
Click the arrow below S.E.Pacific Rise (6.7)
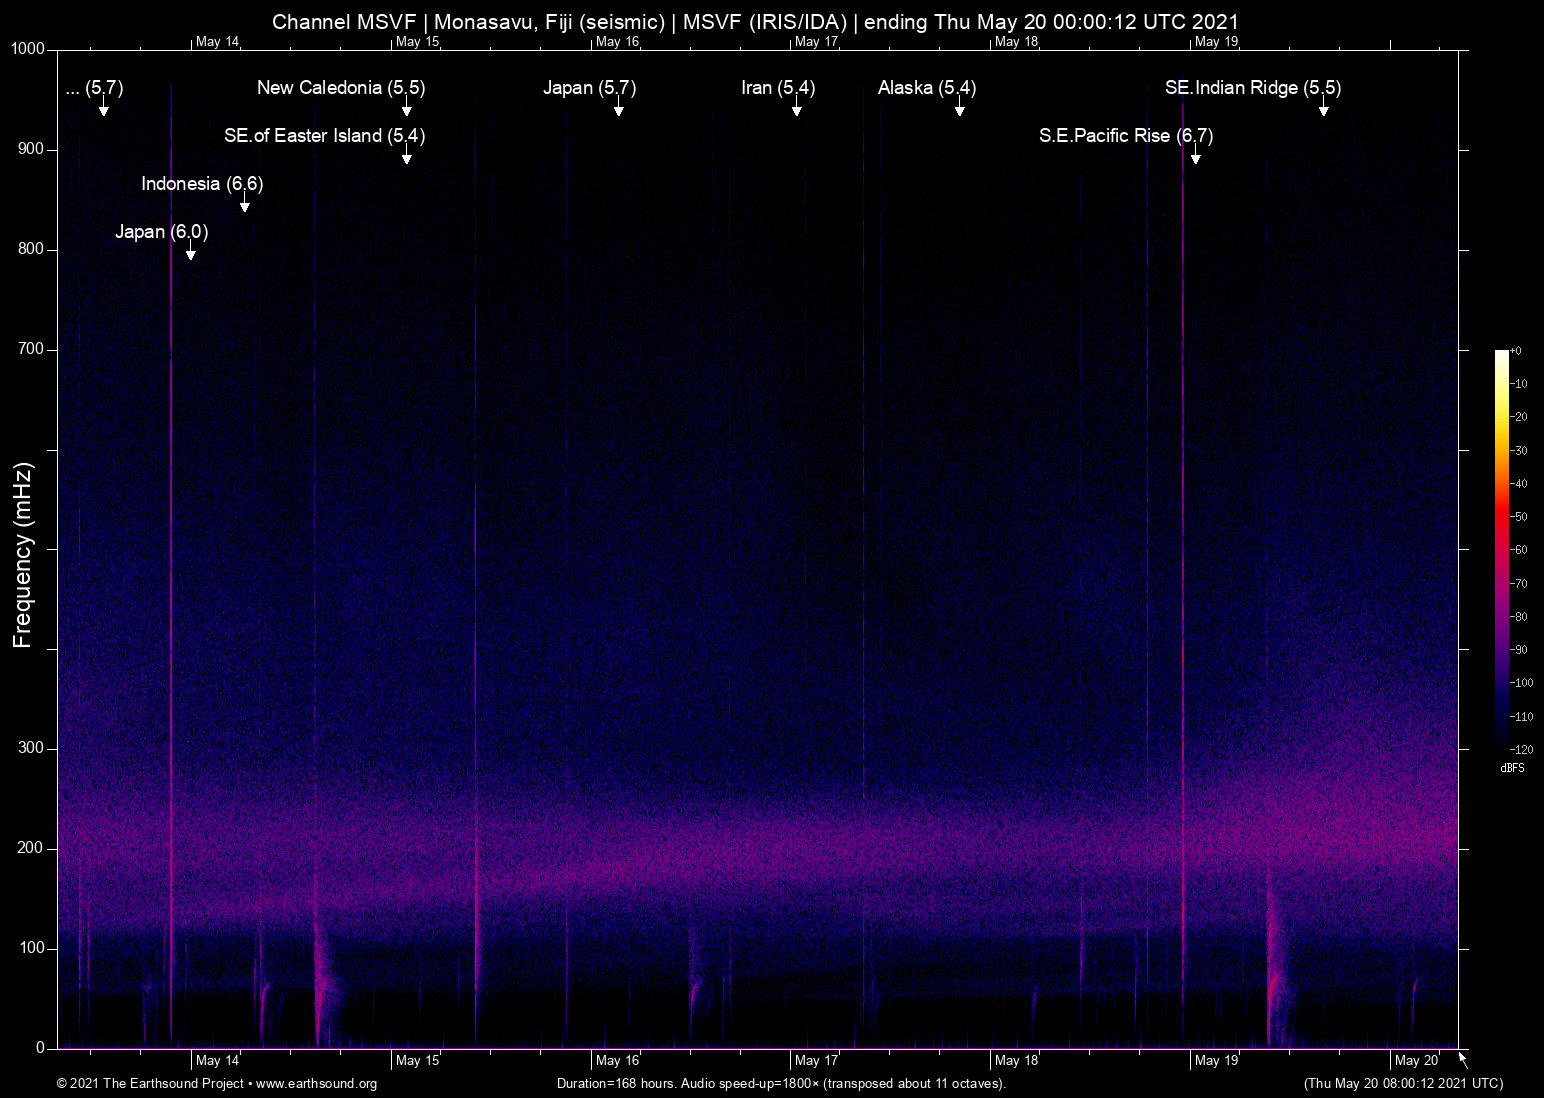click(x=1195, y=157)
